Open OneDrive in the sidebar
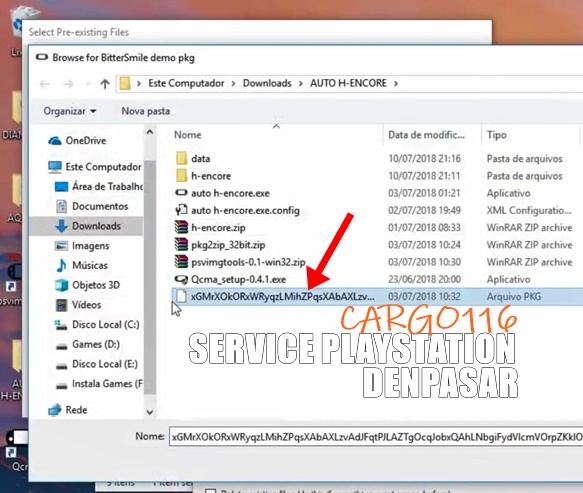Viewport: 583px width, 493px height. [86, 141]
